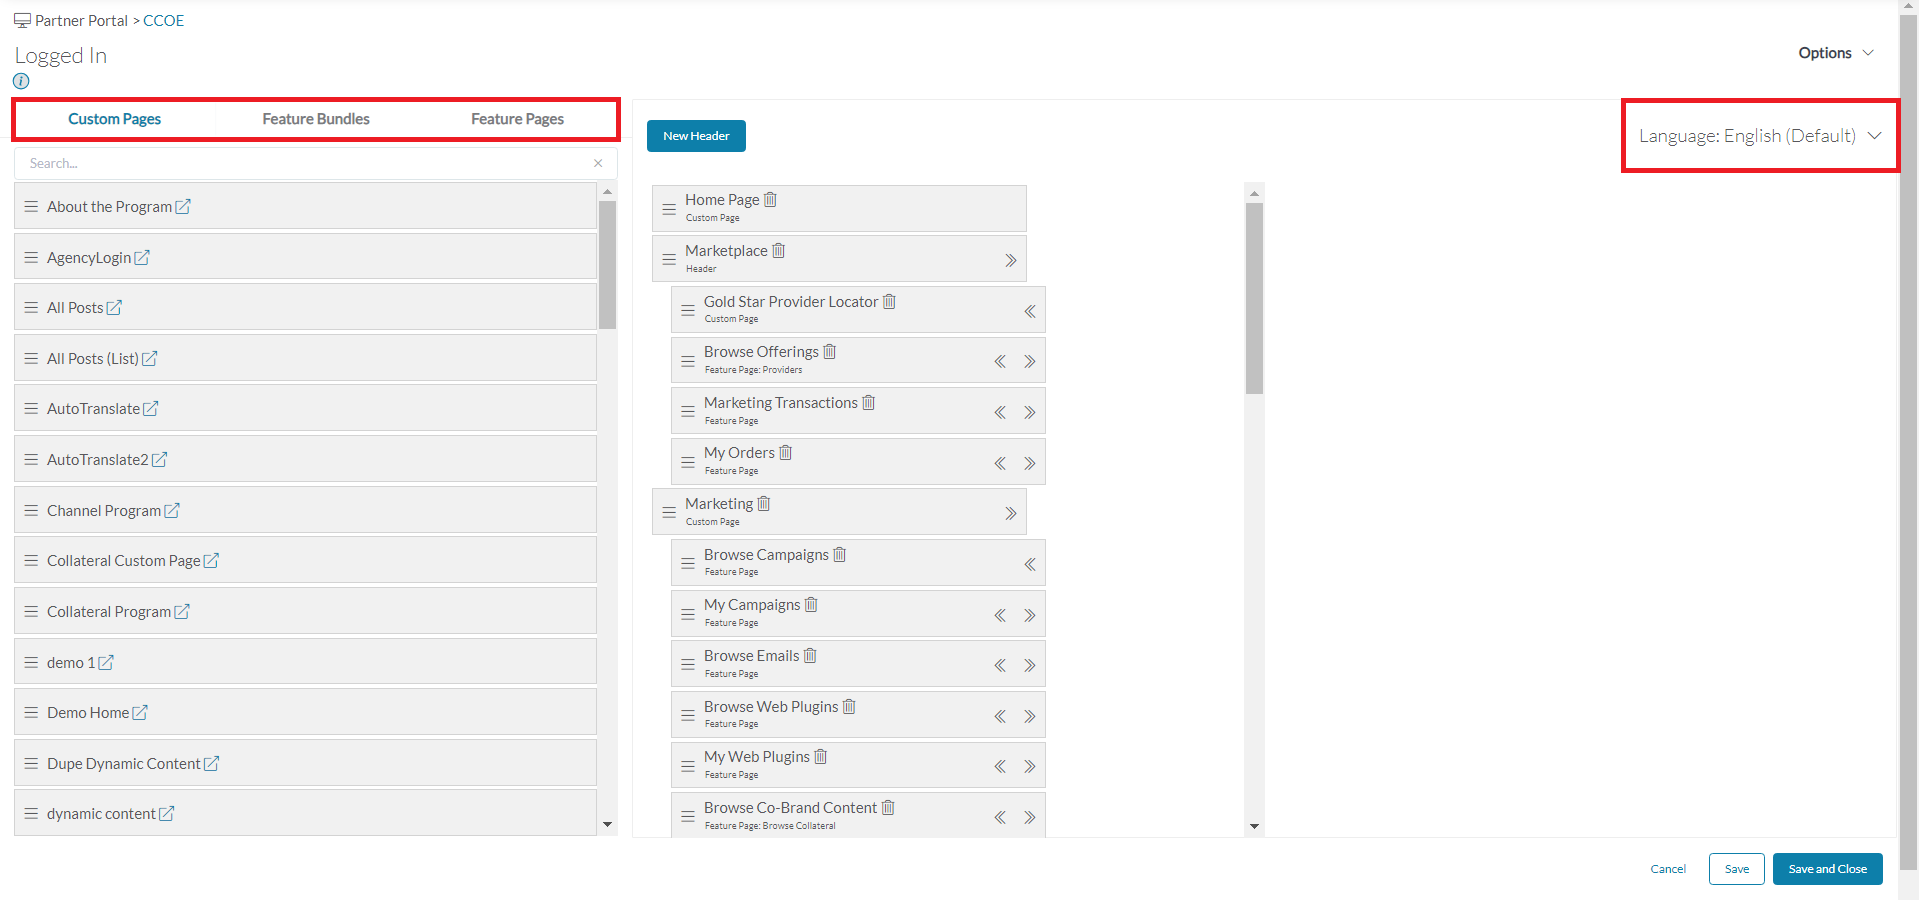
Task: Open the CCOE breadcrumb link
Action: 162,20
